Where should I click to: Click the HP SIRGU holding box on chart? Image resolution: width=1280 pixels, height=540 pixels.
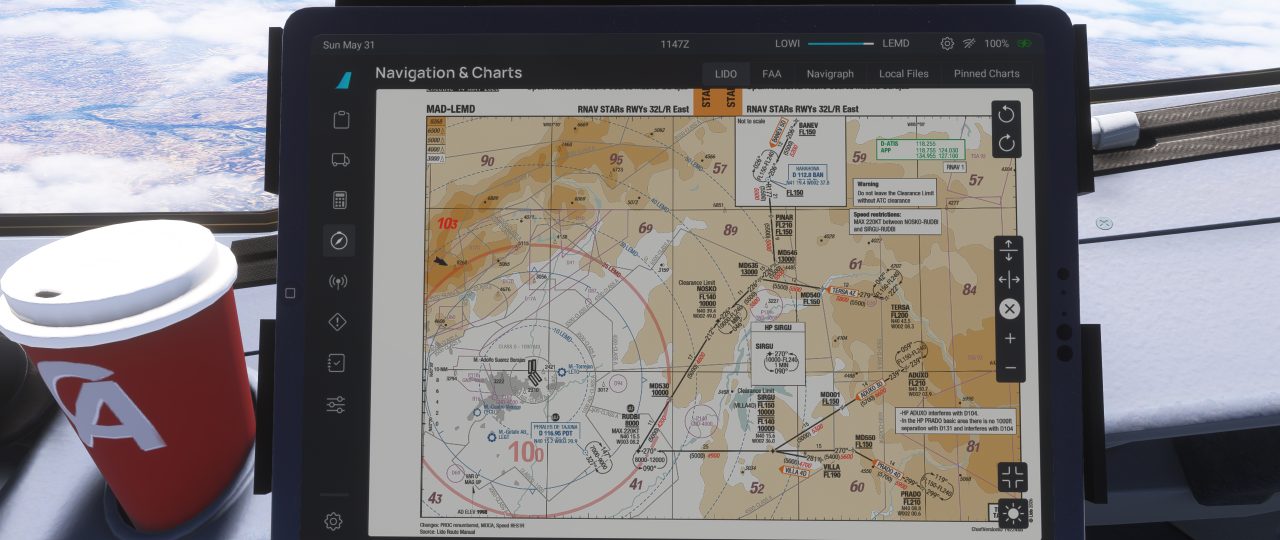(777, 355)
